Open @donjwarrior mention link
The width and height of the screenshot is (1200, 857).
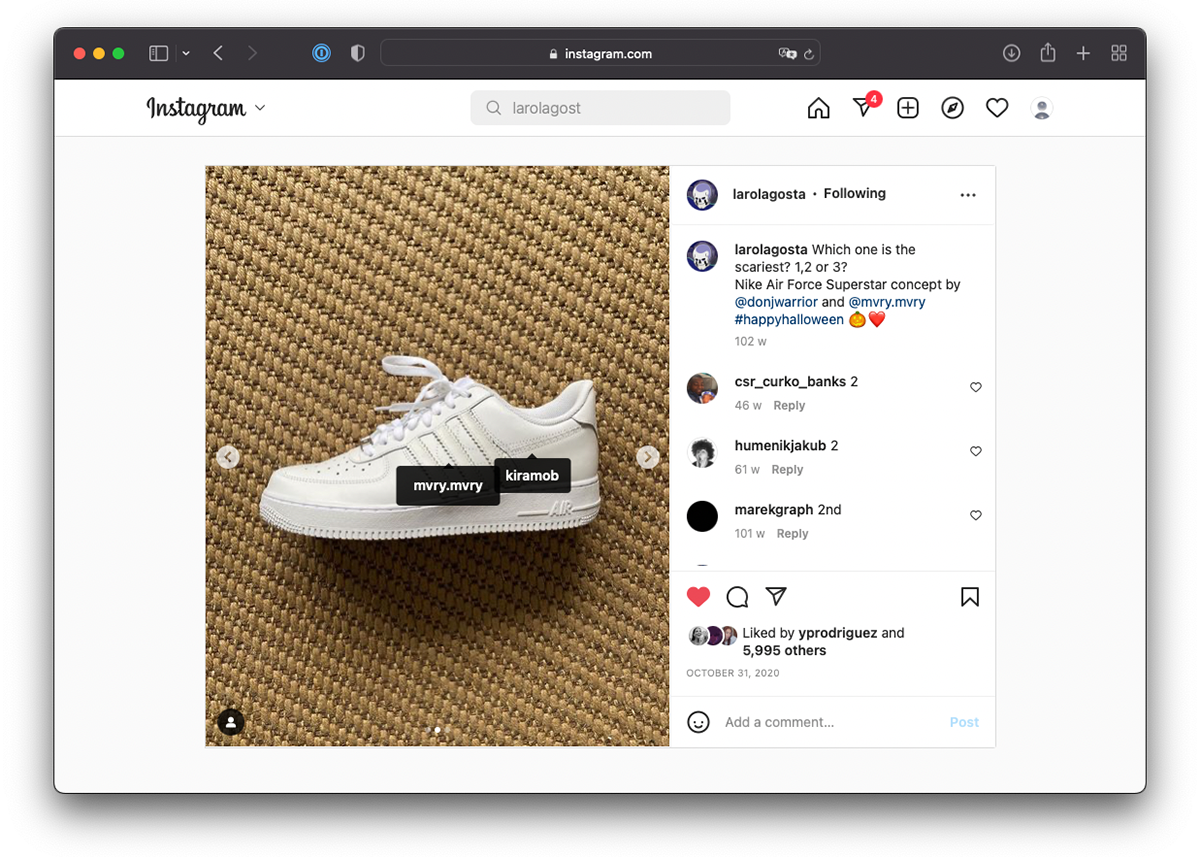tap(776, 302)
